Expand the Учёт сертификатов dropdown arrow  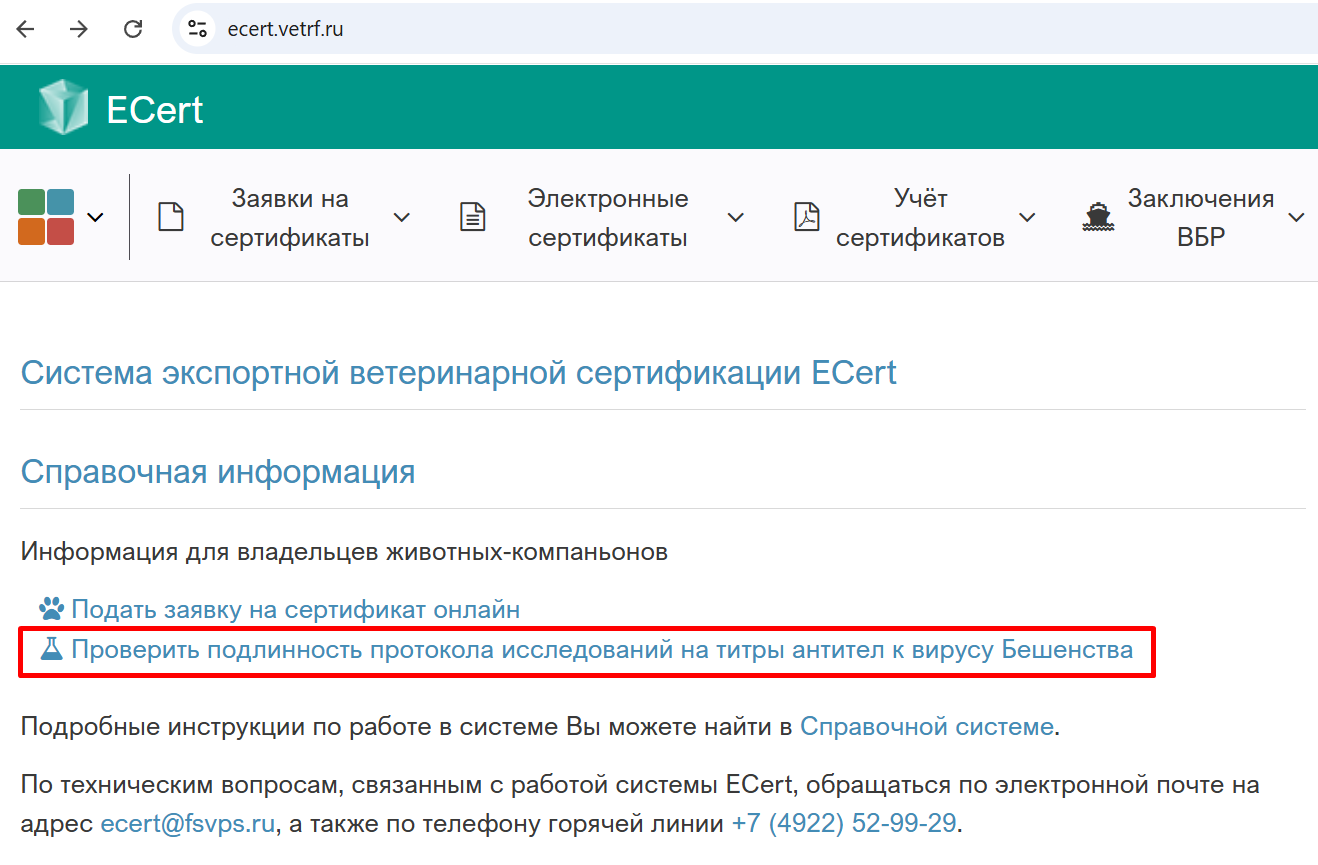tap(1027, 217)
